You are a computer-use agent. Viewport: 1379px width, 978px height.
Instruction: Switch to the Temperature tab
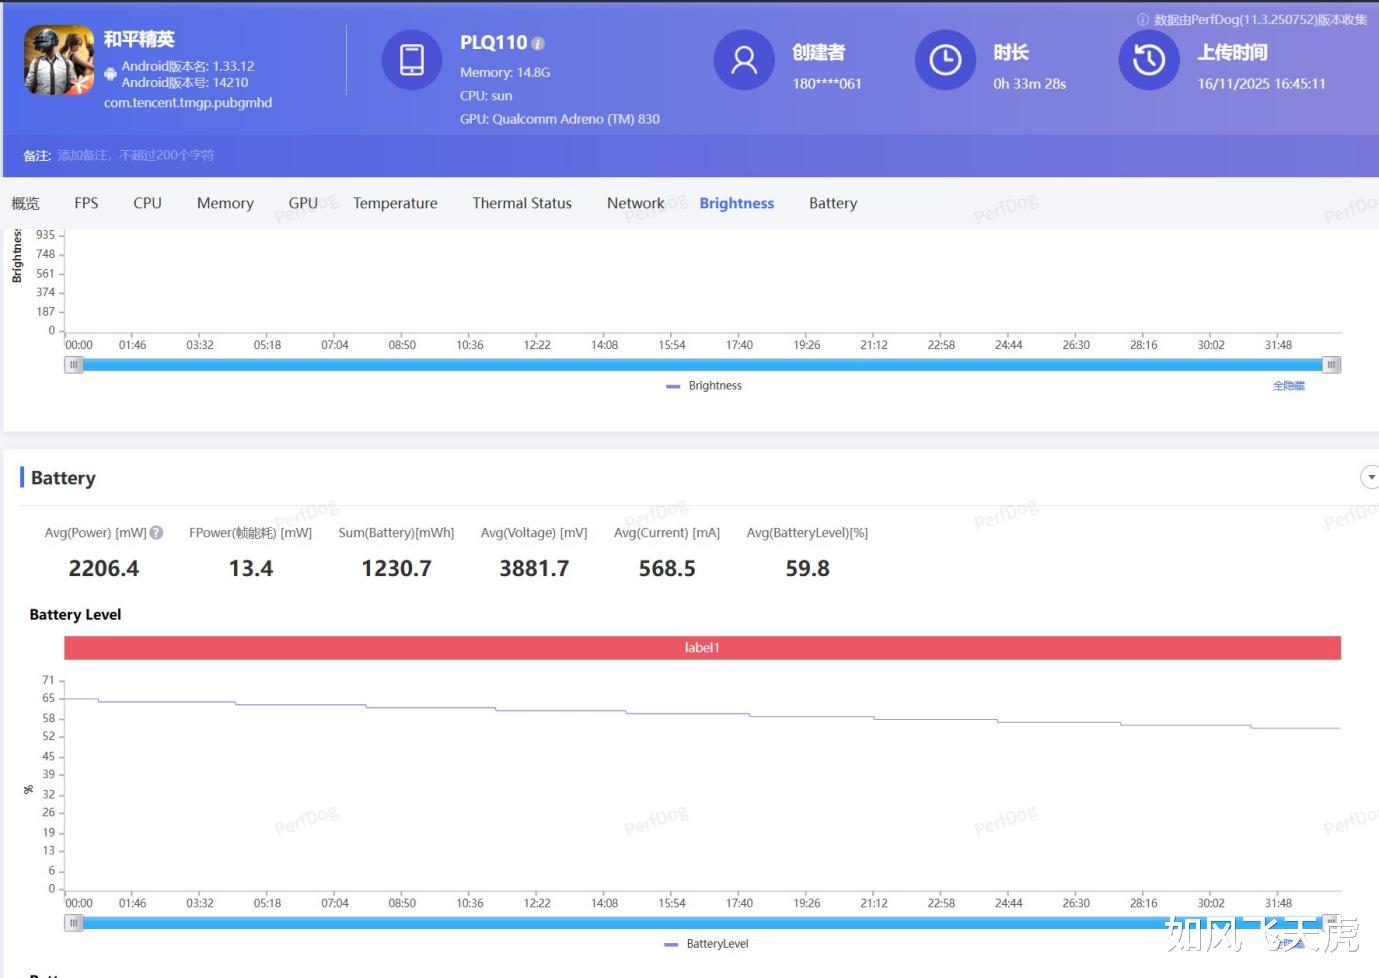tap(395, 203)
